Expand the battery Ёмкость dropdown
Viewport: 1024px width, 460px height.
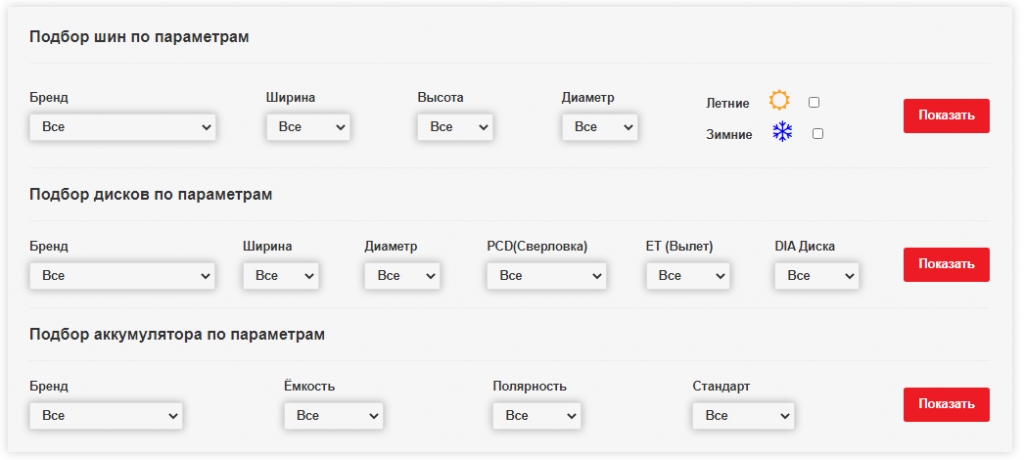[x=334, y=415]
